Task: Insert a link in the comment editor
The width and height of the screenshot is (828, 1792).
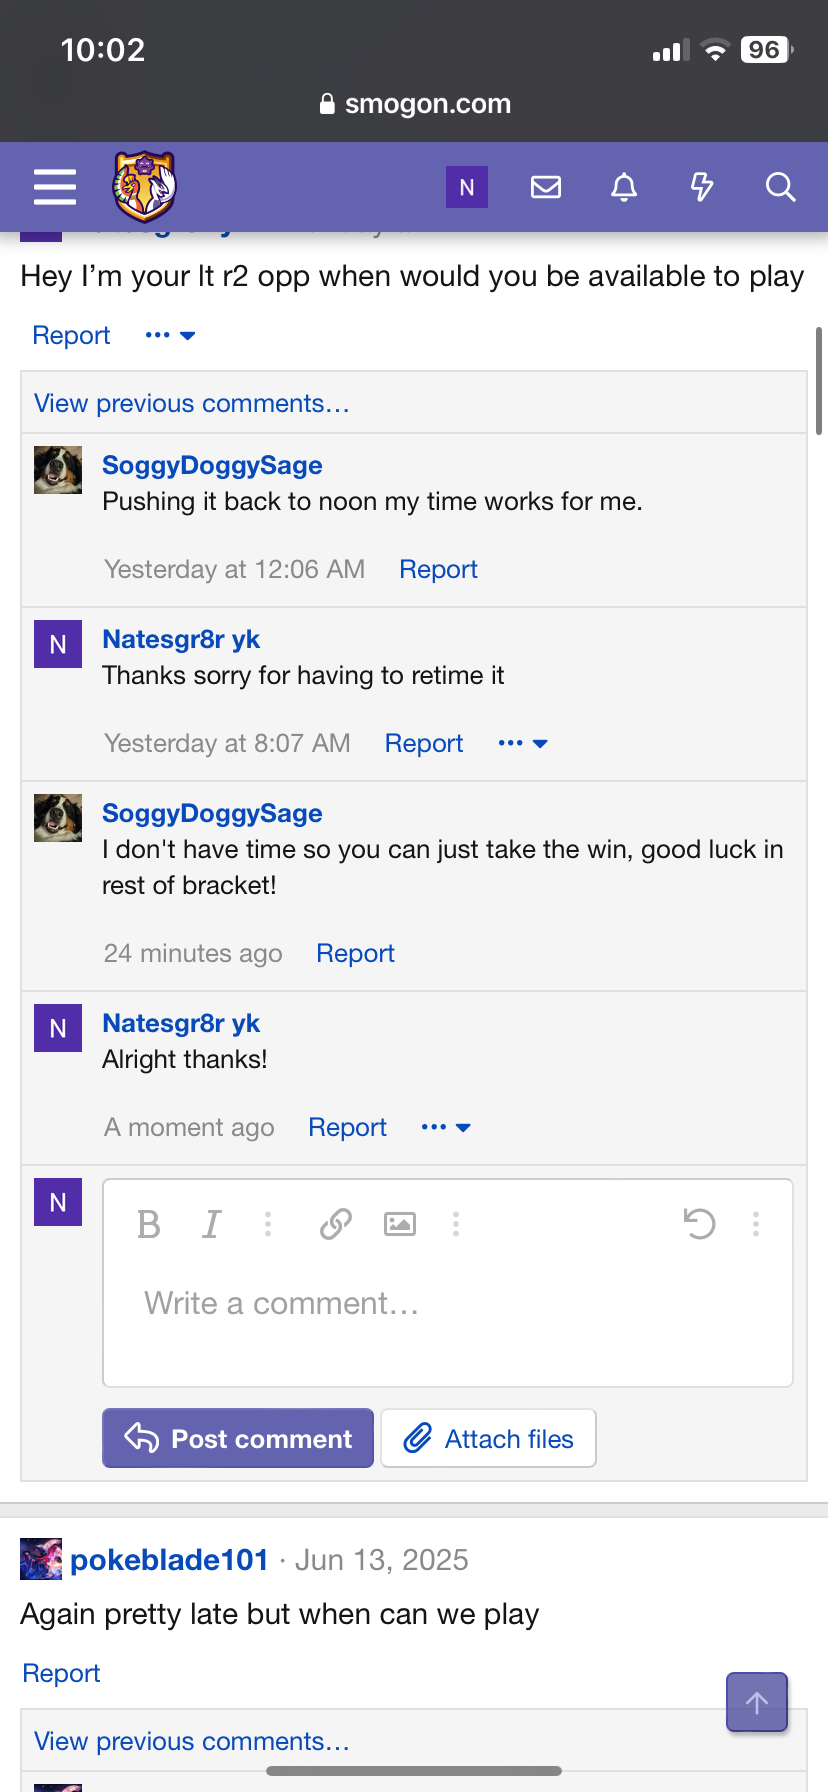Action: click(x=336, y=1224)
